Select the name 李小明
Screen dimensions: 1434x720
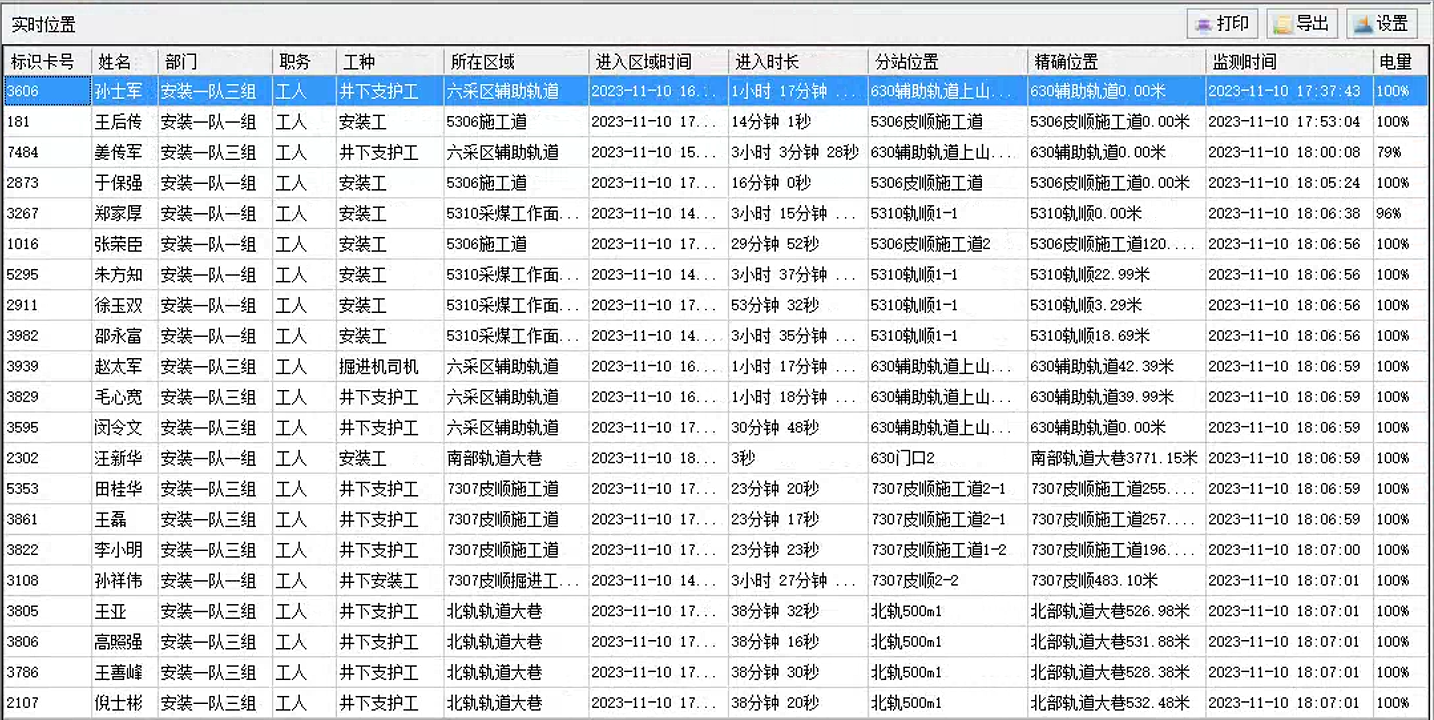pos(118,551)
